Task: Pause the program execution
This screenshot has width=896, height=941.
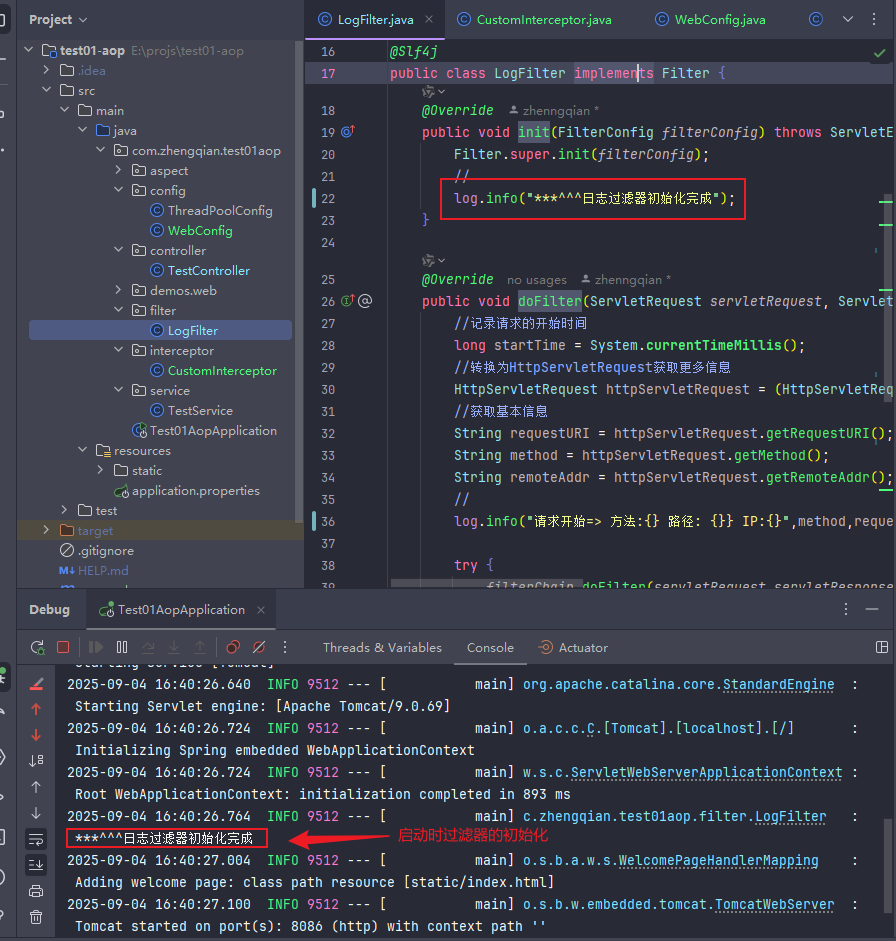Action: pos(122,647)
